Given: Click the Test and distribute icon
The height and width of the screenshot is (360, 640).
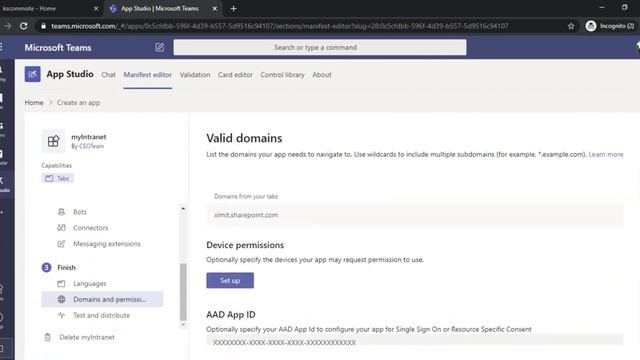Looking at the screenshot, I should click(61, 315).
